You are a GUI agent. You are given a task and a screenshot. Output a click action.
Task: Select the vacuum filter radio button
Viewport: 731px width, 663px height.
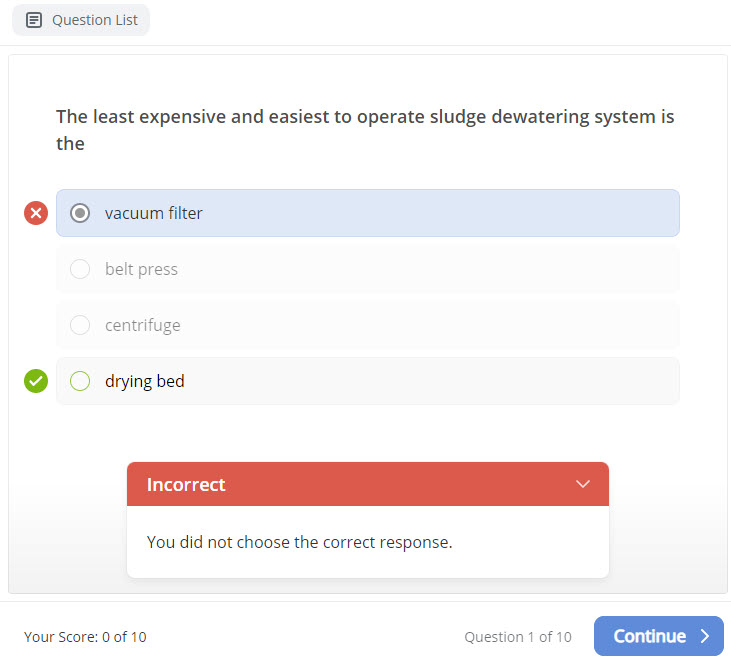click(x=80, y=213)
